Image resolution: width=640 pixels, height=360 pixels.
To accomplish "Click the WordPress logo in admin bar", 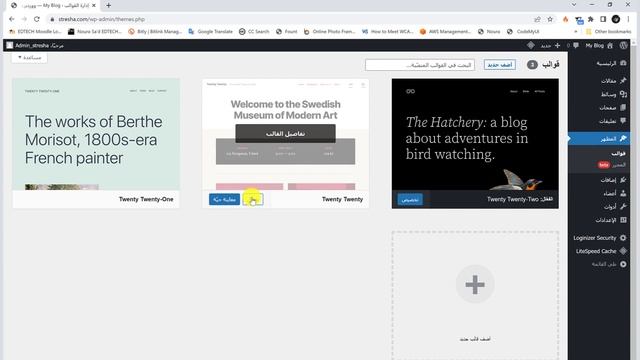I will [623, 45].
